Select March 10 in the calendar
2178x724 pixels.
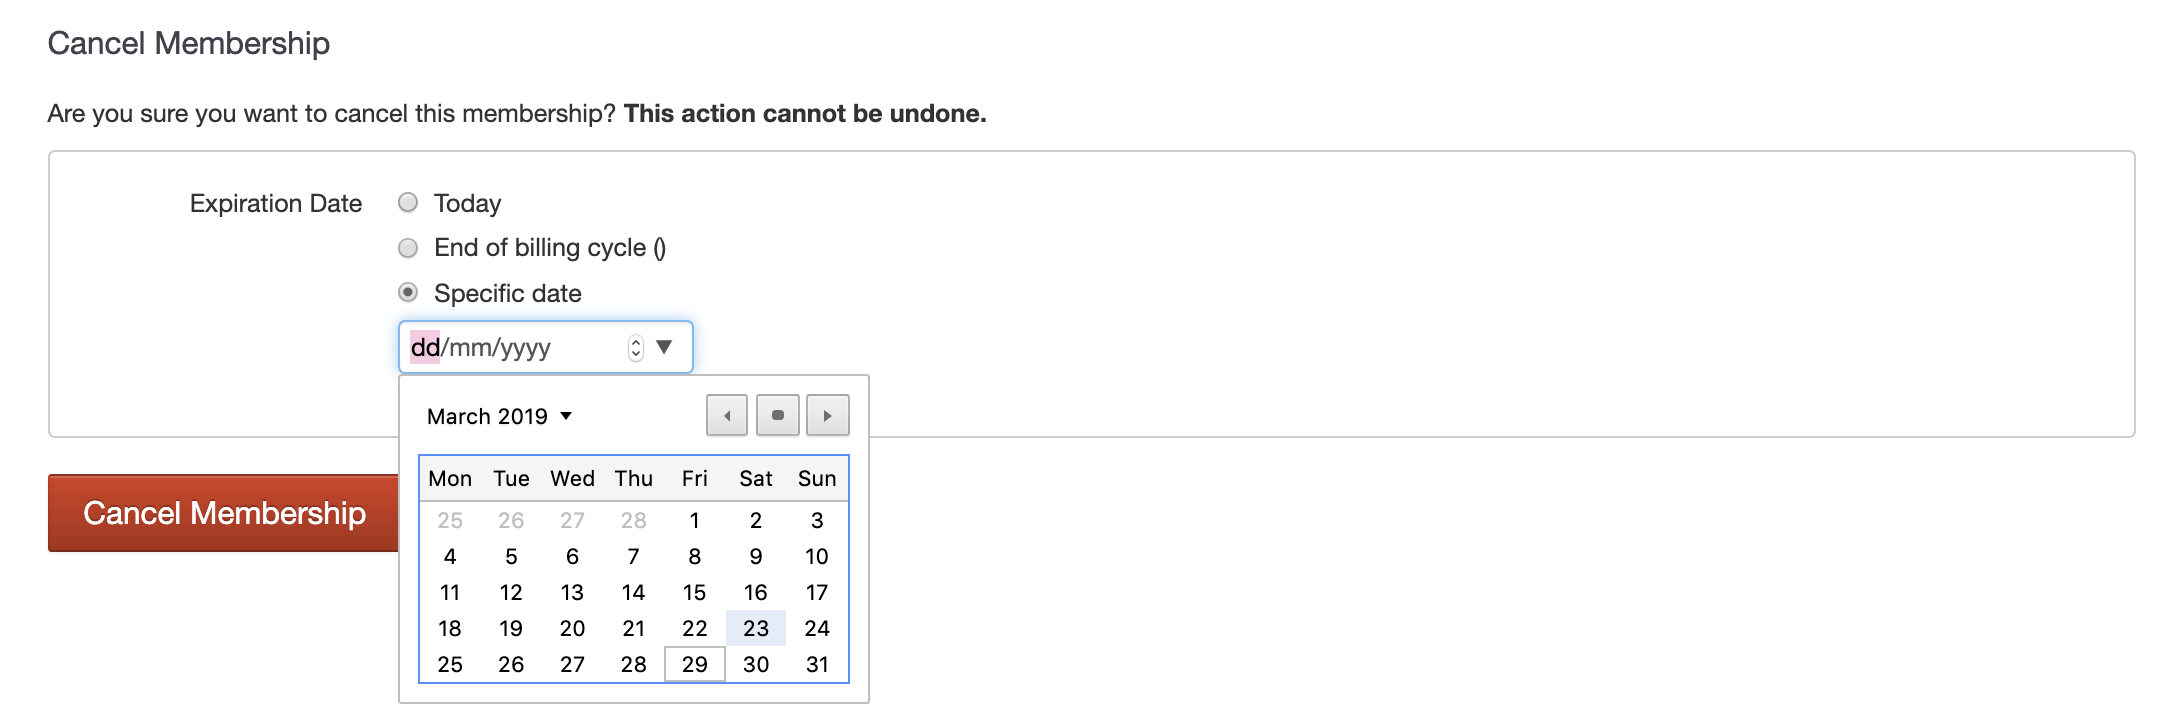click(817, 557)
